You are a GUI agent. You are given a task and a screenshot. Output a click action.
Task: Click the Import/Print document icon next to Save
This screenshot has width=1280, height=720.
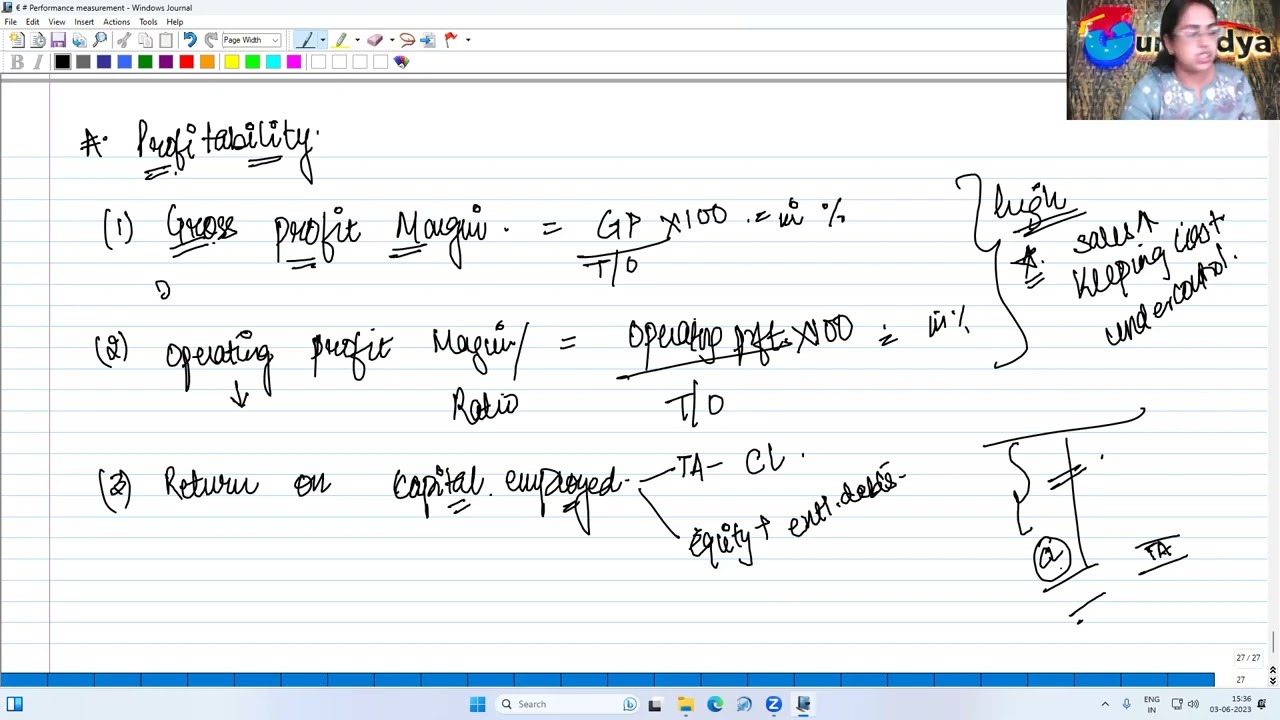pyautogui.click(x=79, y=40)
